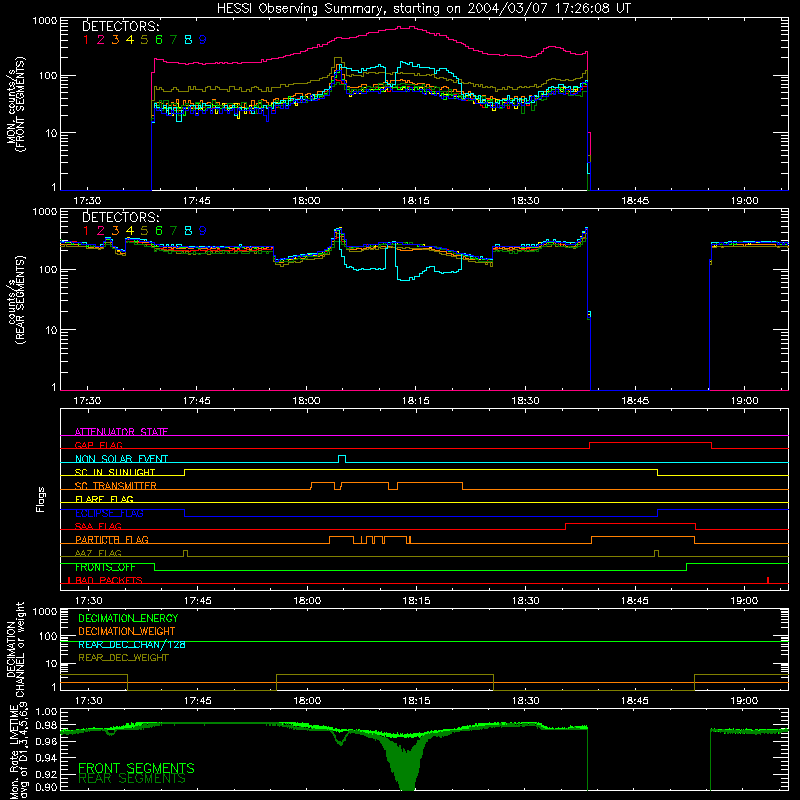Click the DECIMATION CHANNEL or weight axis label
The height and width of the screenshot is (800, 800).
click(x=15, y=649)
